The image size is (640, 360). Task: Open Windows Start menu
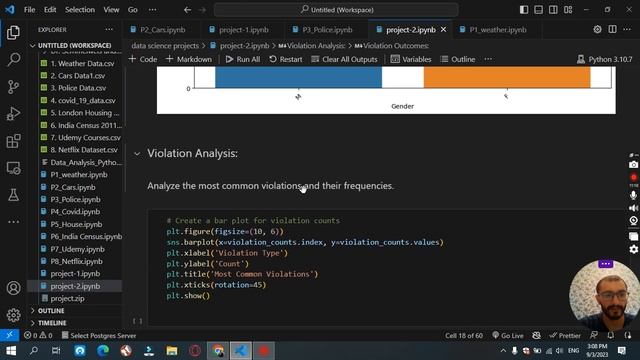[11, 351]
